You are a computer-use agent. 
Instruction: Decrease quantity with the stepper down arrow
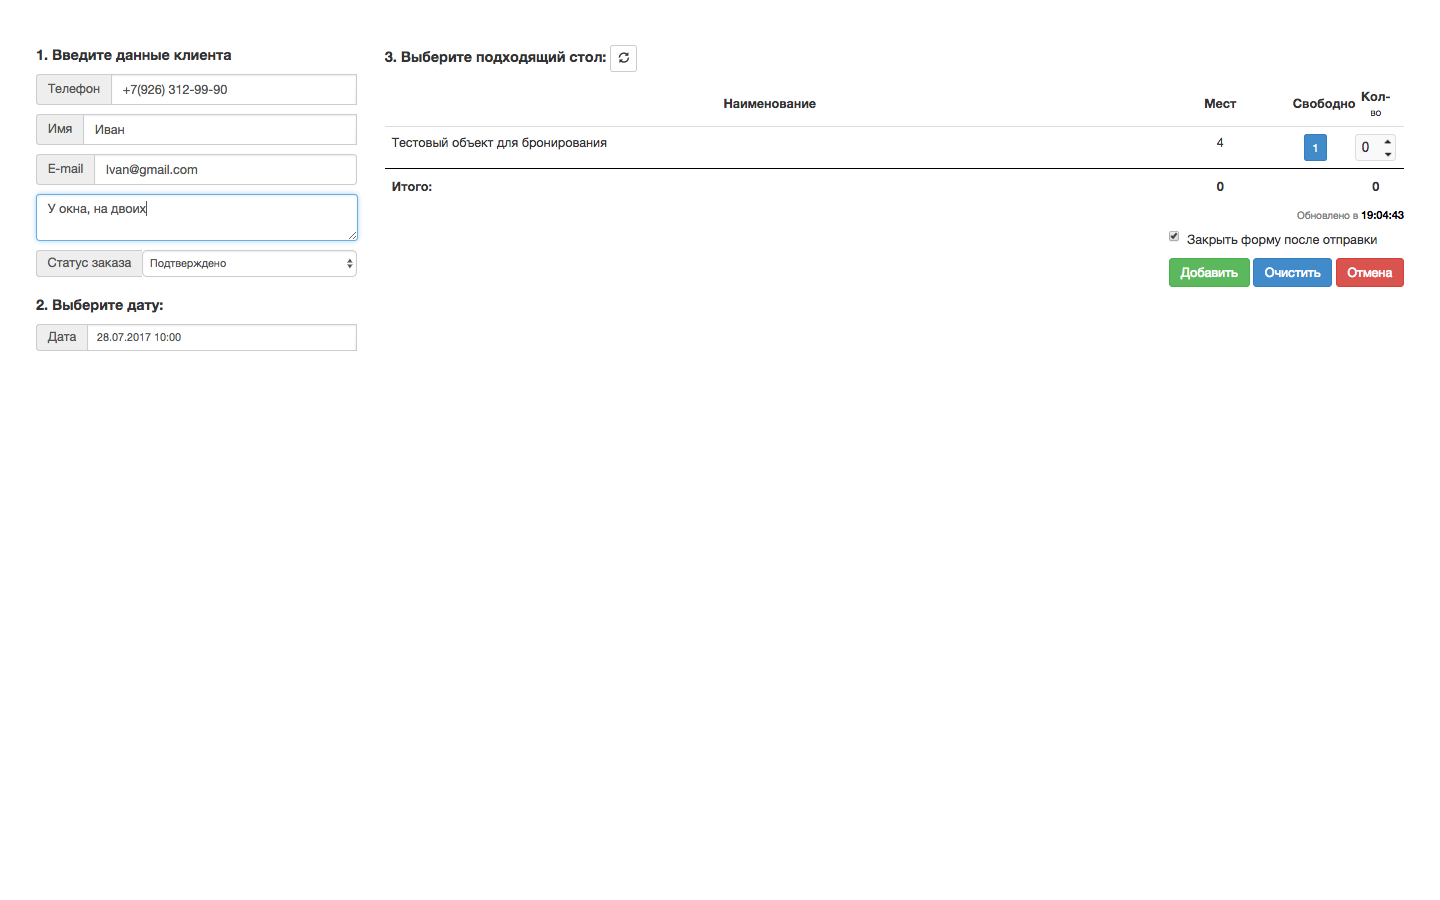click(x=1388, y=154)
